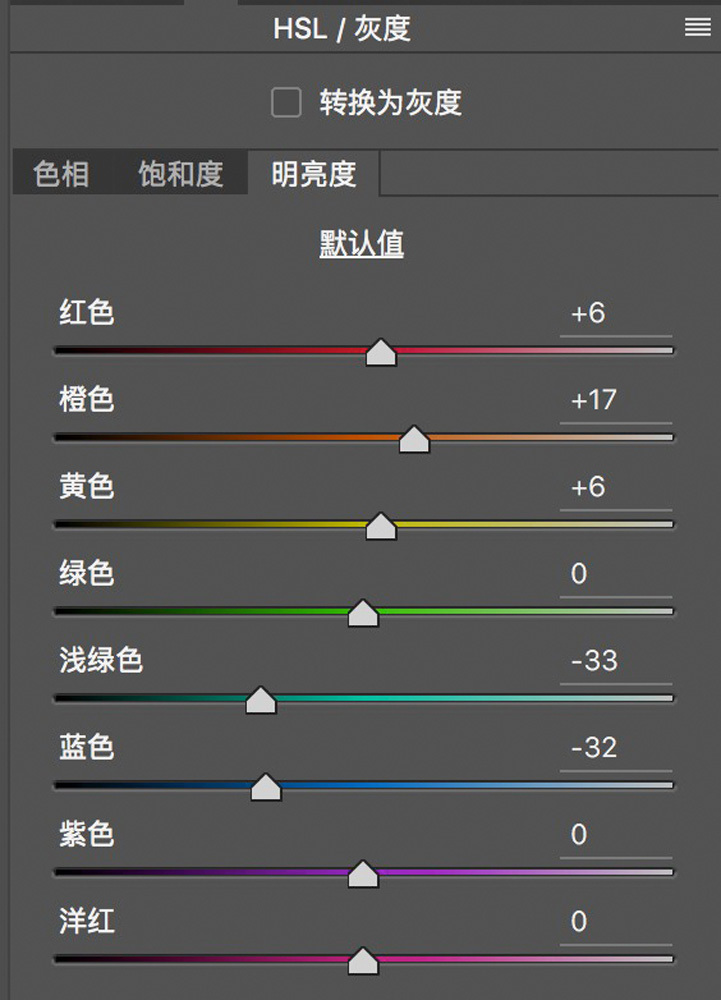Click the 蓝色 value field showing -32
Viewport: 721px width, 1000px height.
(612, 749)
